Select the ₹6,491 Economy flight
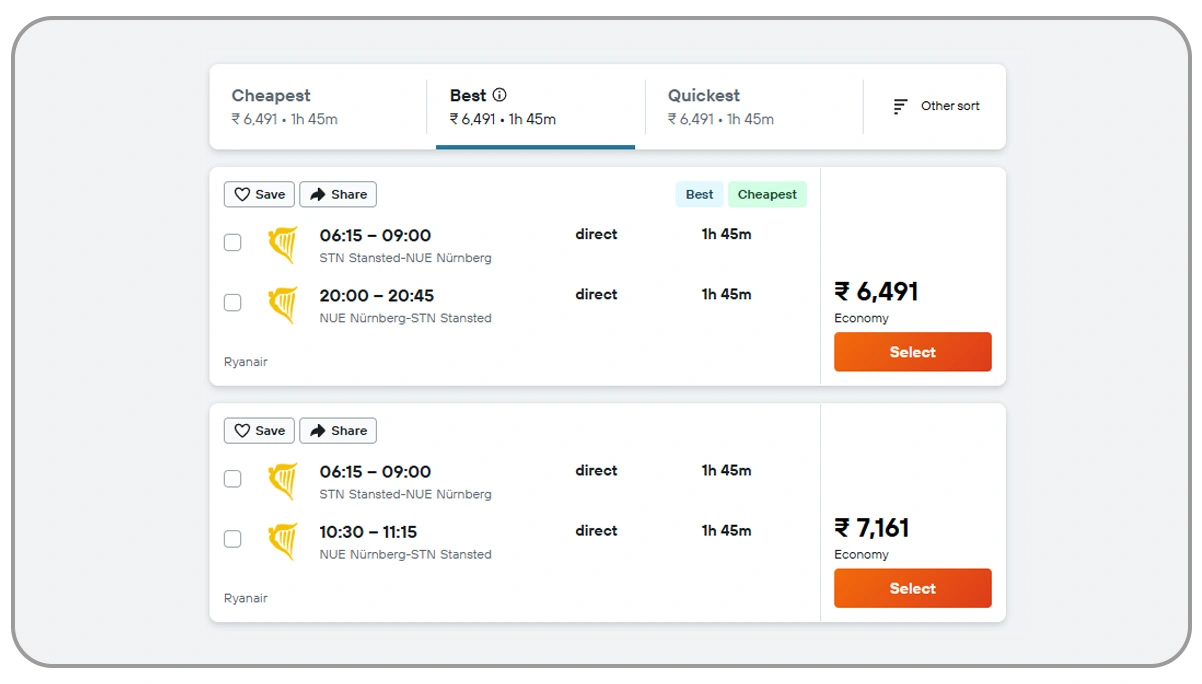Image resolution: width=1202 pixels, height=684 pixels. click(912, 351)
